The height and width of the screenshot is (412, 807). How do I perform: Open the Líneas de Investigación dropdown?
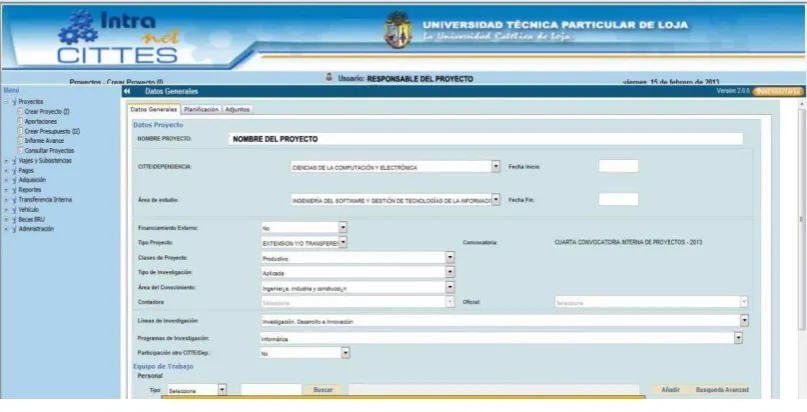pos(744,320)
